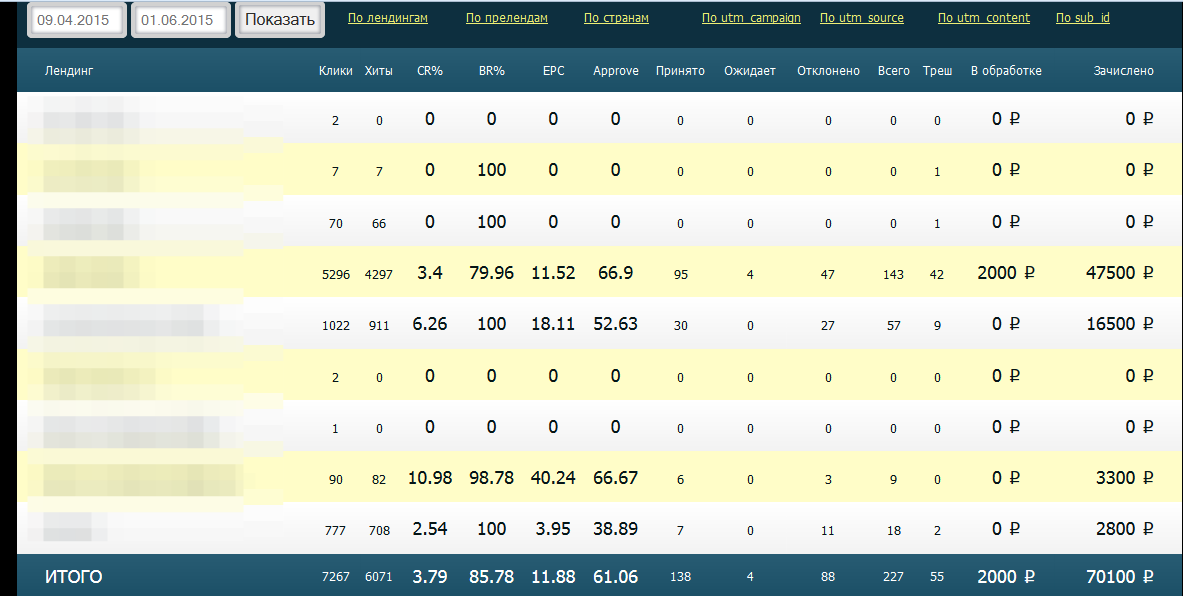
Task: Click the Зачислено column header
Action: click(x=1123, y=71)
